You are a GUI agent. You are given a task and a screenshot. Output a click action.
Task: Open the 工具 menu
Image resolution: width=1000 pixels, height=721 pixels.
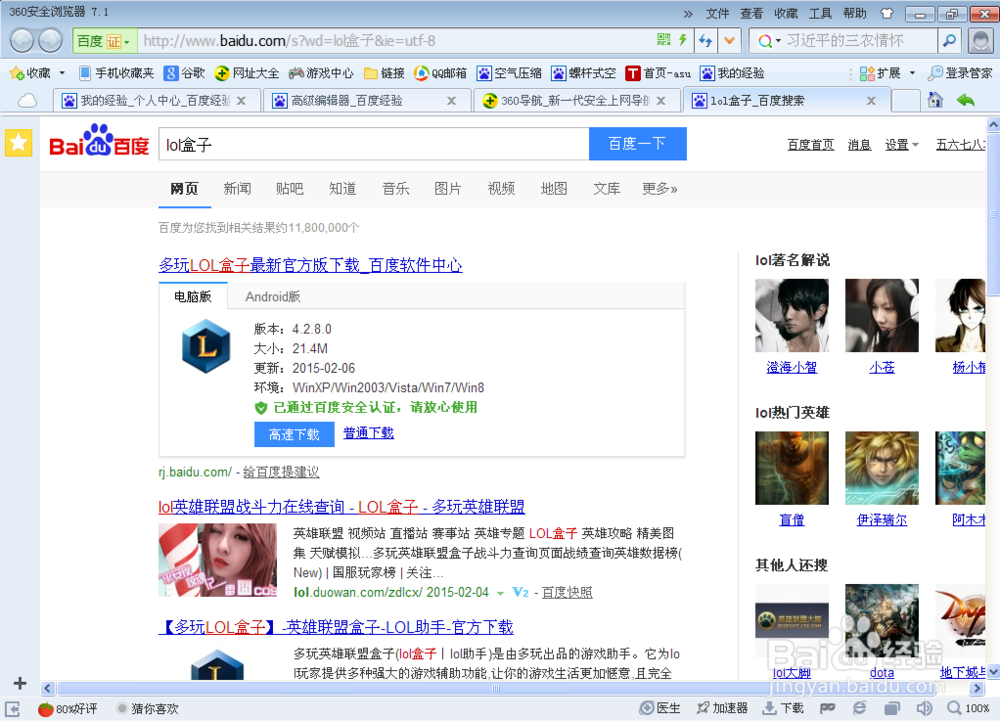click(820, 13)
